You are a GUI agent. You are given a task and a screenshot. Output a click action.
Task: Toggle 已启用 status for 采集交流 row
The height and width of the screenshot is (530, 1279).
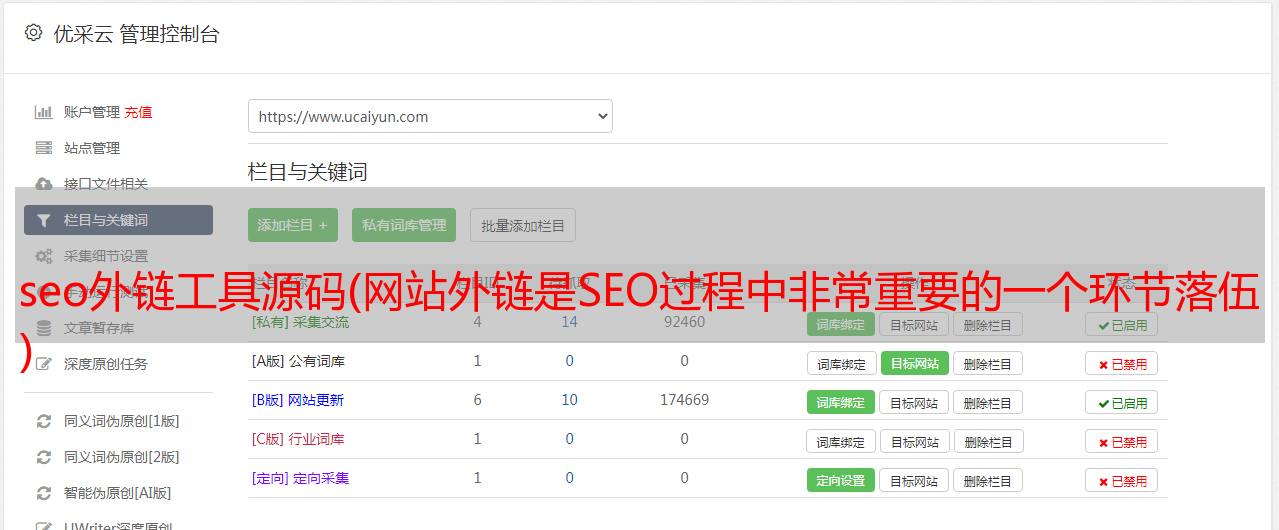tap(1121, 324)
